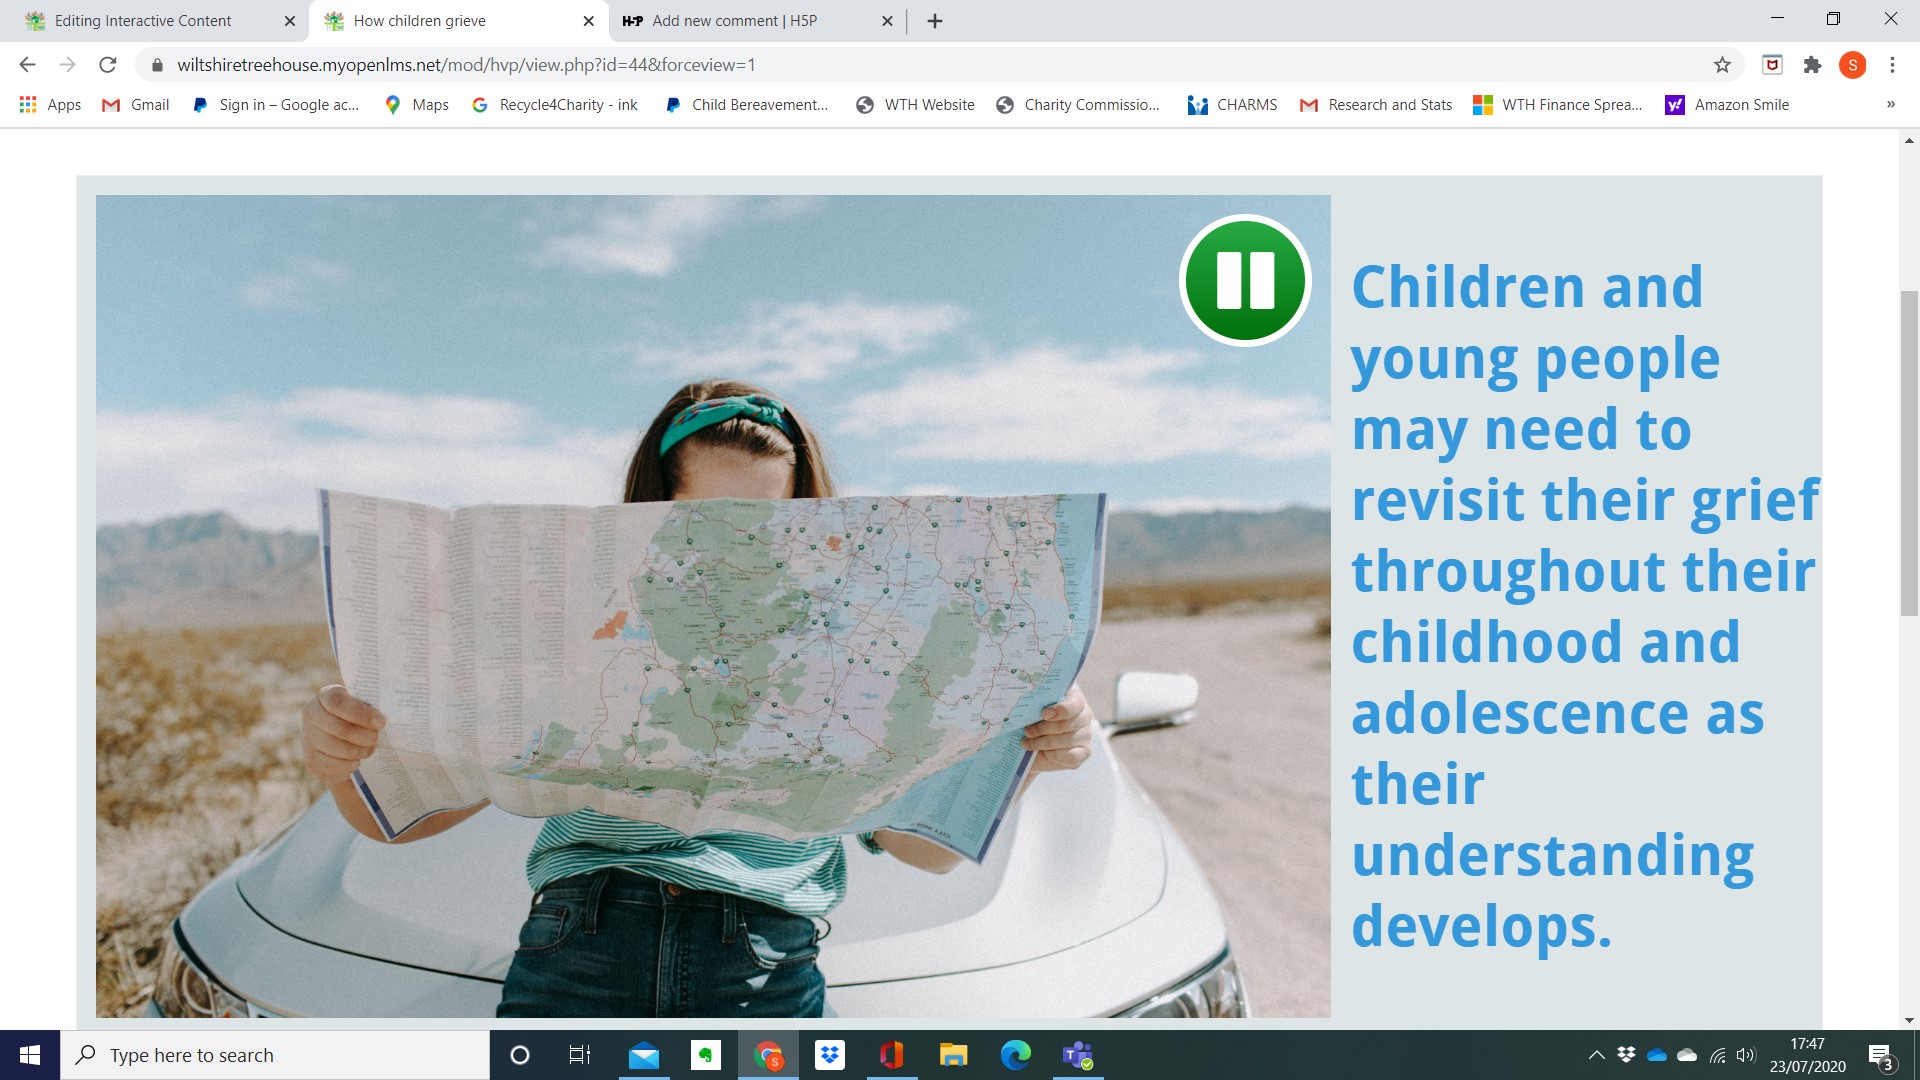The image size is (1920, 1080).
Task: Close the How children grieve tab
Action: (588, 21)
